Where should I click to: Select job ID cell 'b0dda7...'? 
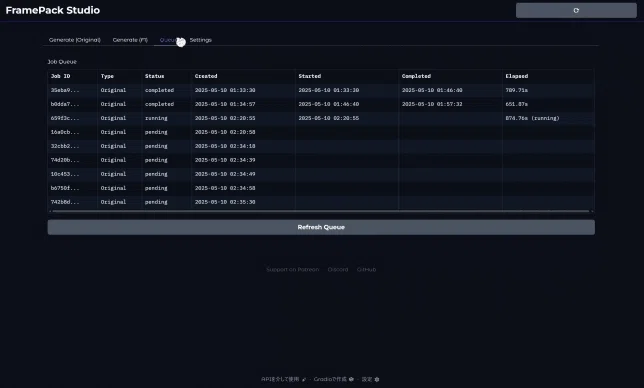pos(73,104)
